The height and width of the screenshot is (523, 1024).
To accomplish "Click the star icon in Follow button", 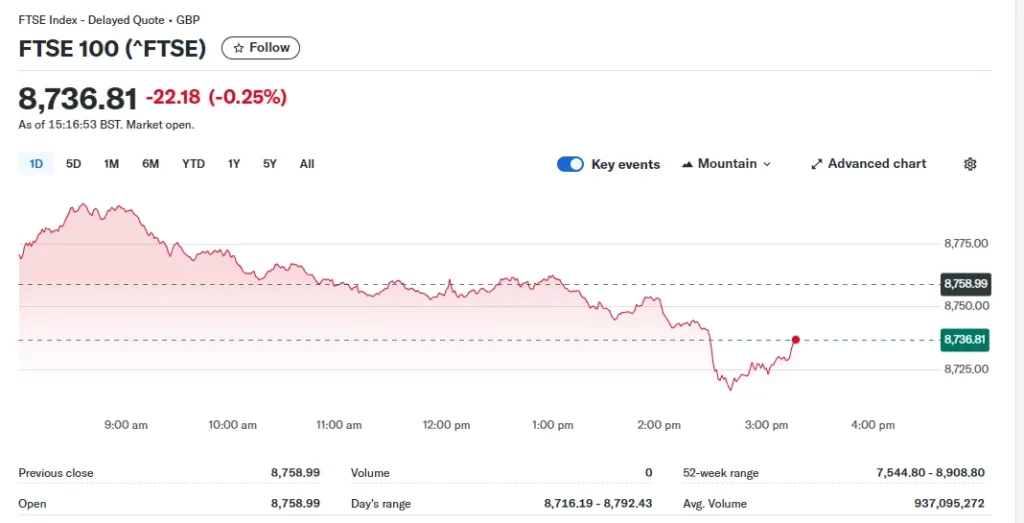I will point(239,48).
